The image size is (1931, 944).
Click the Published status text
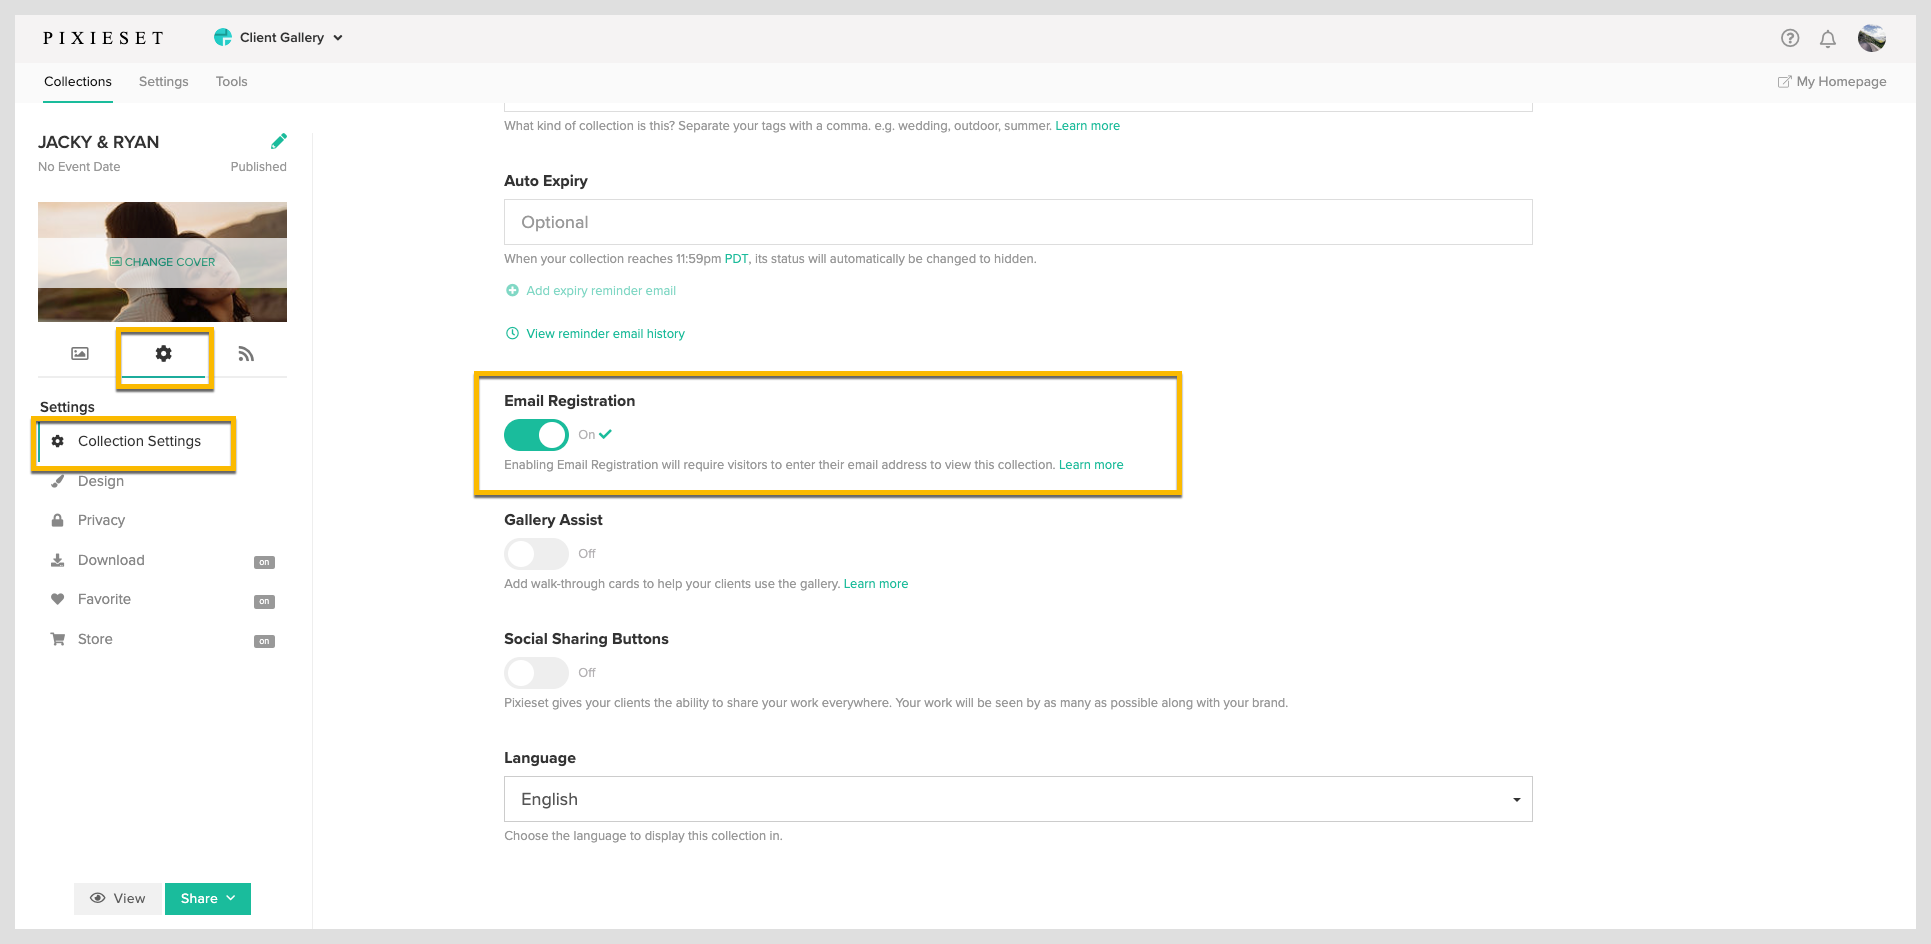click(258, 167)
